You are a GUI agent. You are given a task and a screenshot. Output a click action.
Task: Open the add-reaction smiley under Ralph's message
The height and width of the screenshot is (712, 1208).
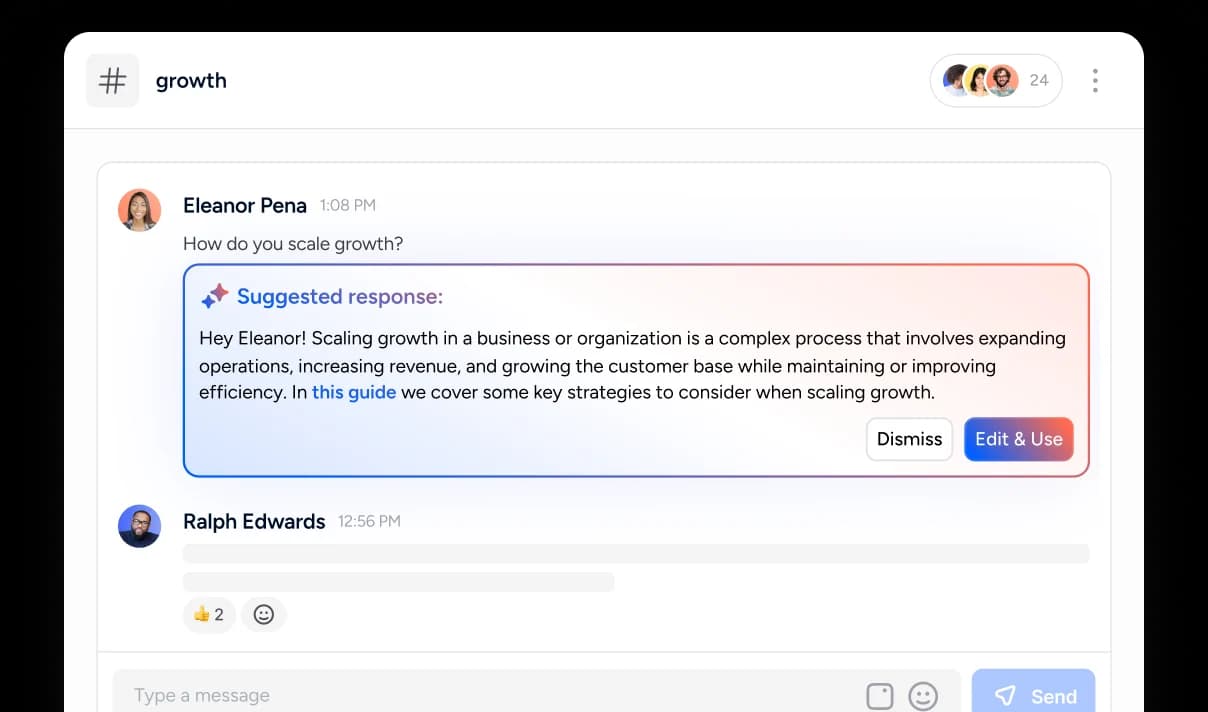[x=263, y=614]
